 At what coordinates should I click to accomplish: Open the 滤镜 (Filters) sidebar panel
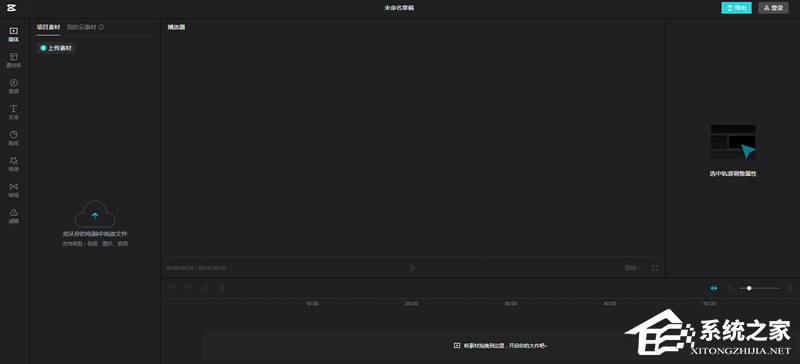click(x=14, y=216)
